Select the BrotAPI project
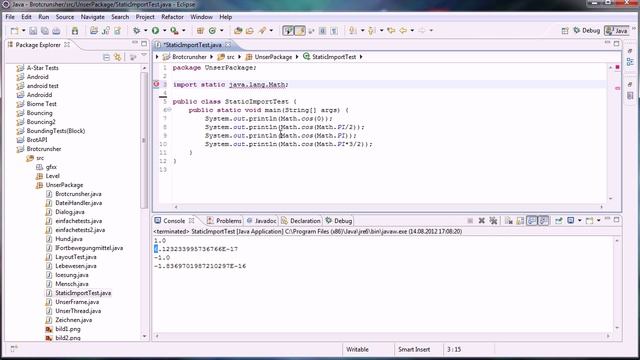 37,140
